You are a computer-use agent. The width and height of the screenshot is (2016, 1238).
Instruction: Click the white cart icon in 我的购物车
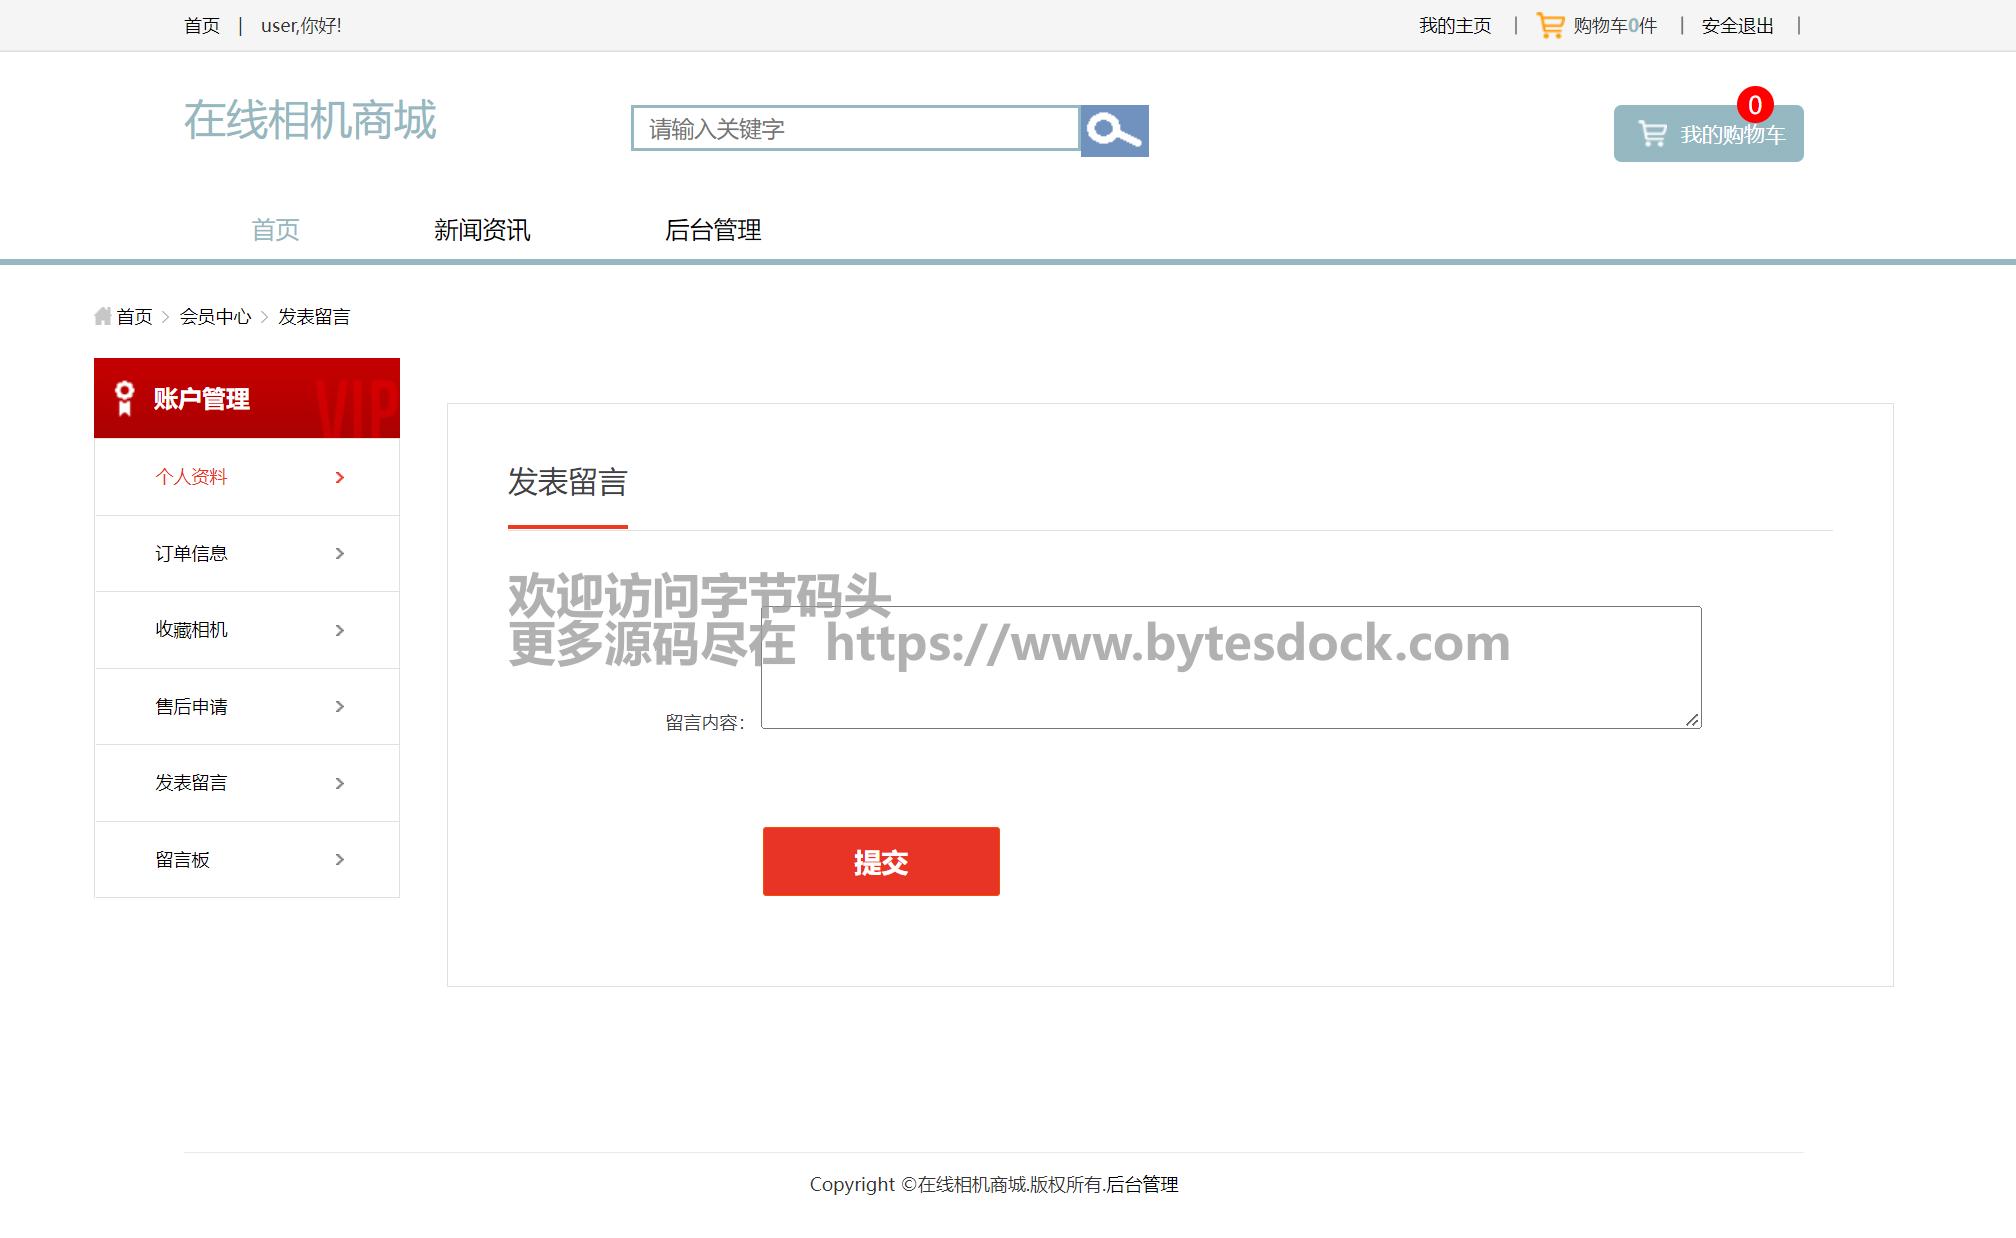(x=1651, y=134)
